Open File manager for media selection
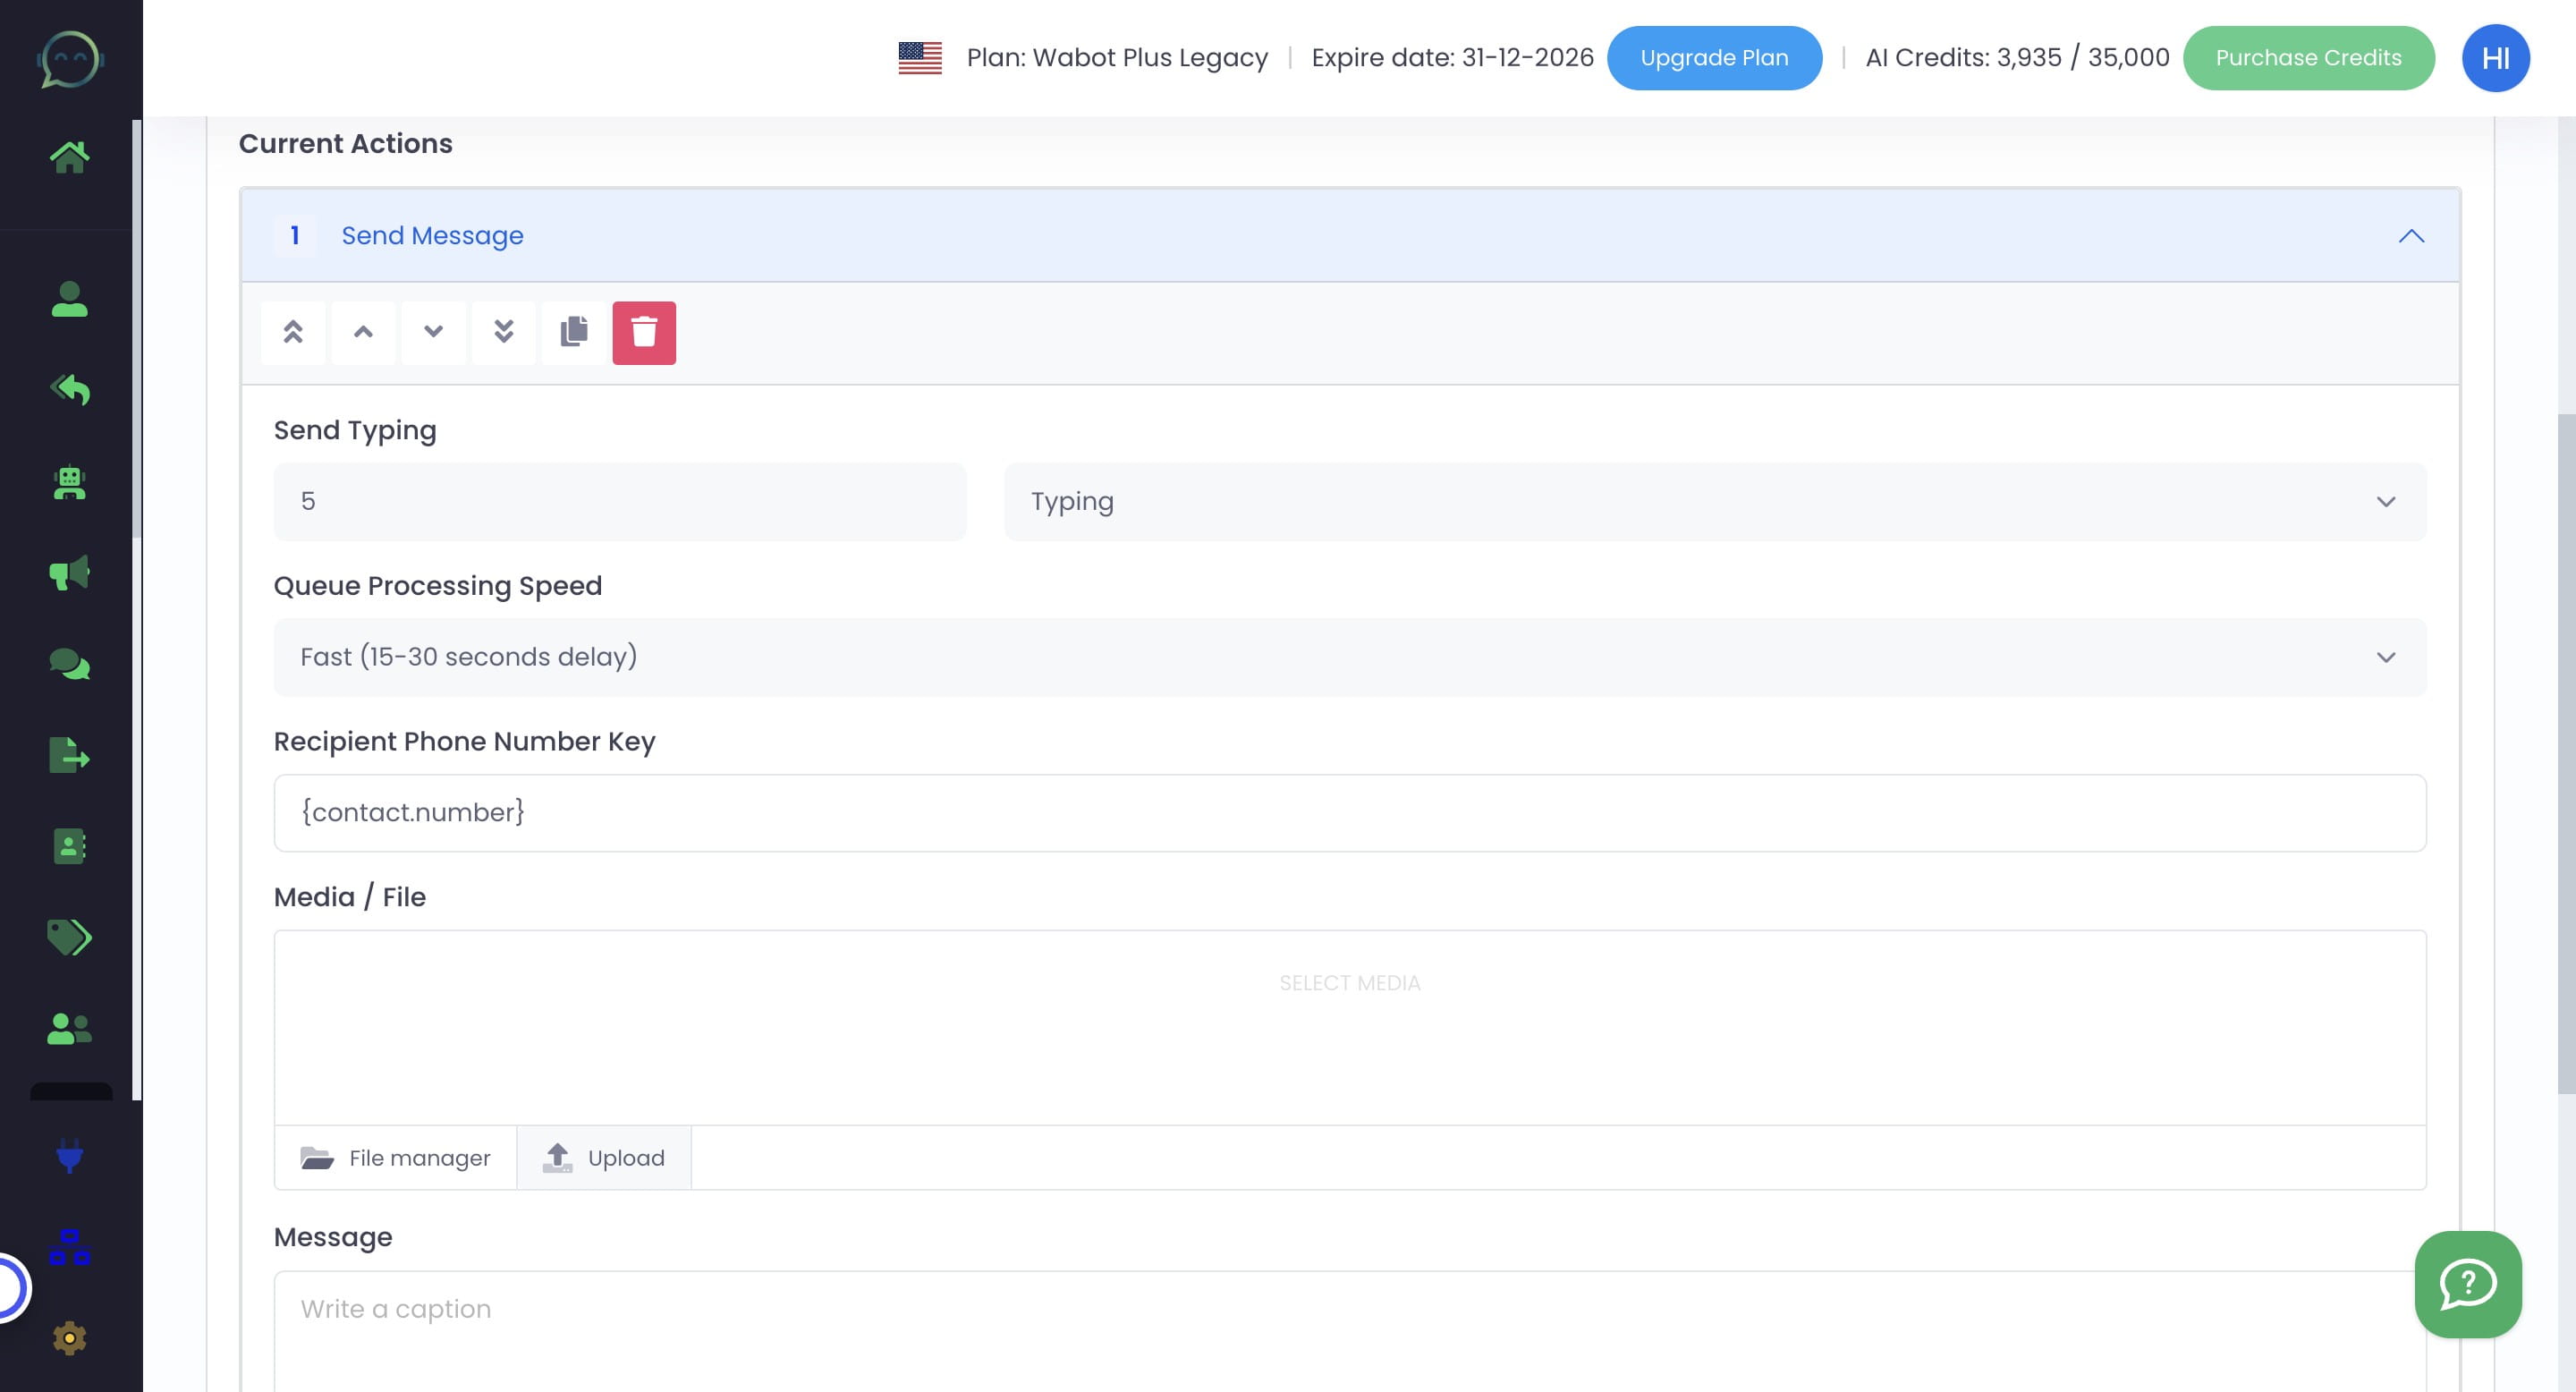 point(395,1157)
